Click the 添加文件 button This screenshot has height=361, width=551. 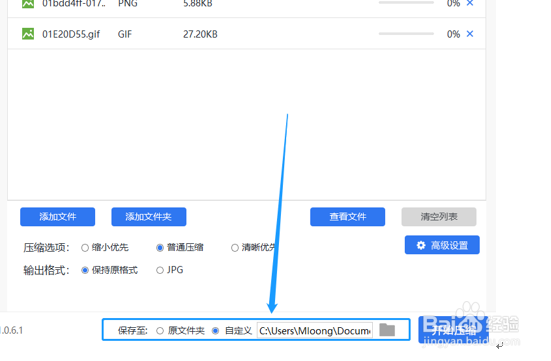pyautogui.click(x=58, y=217)
